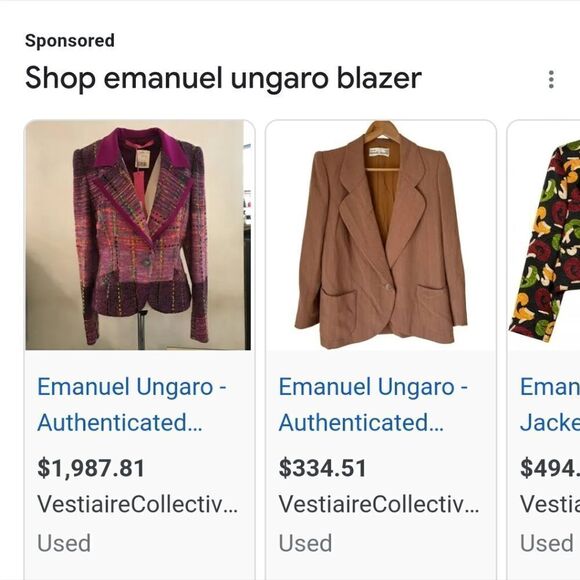Open second Emanuel Ungaro Authenticated listing link
Image resolution: width=580 pixels, height=580 pixels.
pos(373,404)
